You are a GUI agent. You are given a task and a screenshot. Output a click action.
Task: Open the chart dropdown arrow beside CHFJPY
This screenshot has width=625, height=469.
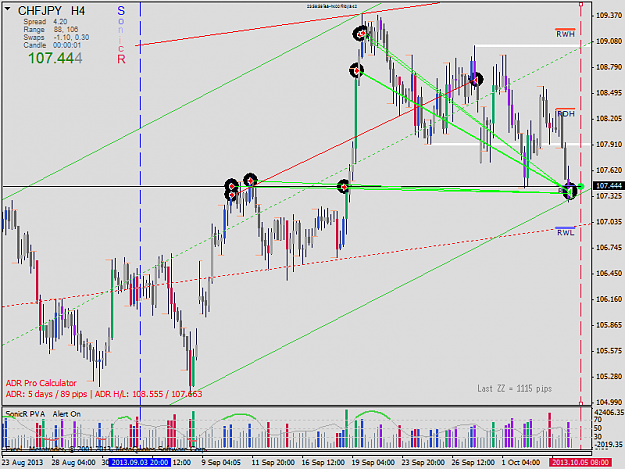(x=8, y=9)
